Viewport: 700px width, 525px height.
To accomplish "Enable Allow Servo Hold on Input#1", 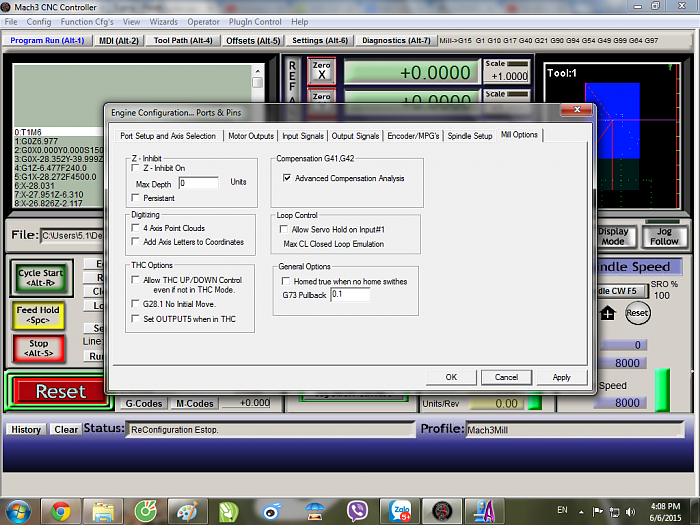I will pyautogui.click(x=283, y=229).
